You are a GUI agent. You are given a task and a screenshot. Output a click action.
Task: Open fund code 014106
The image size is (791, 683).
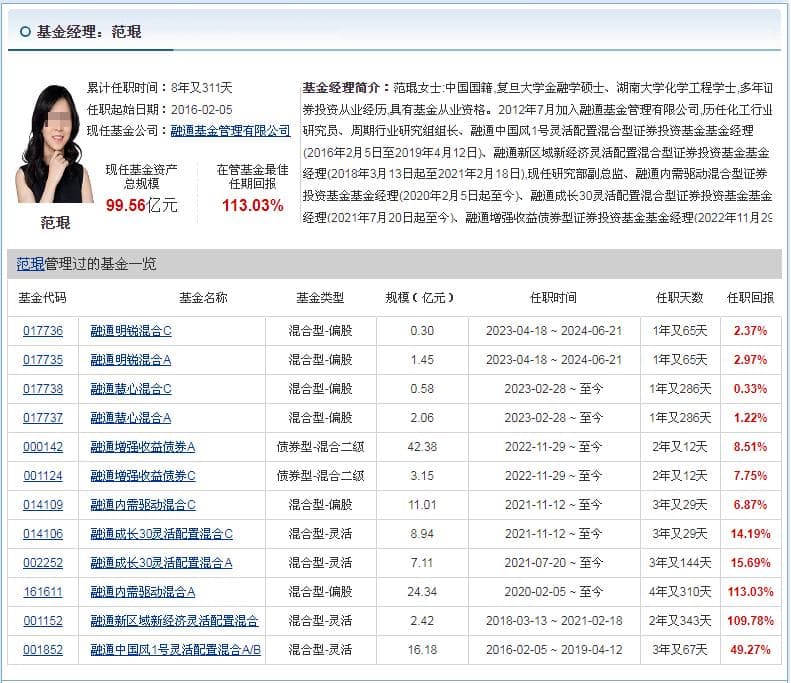43,534
